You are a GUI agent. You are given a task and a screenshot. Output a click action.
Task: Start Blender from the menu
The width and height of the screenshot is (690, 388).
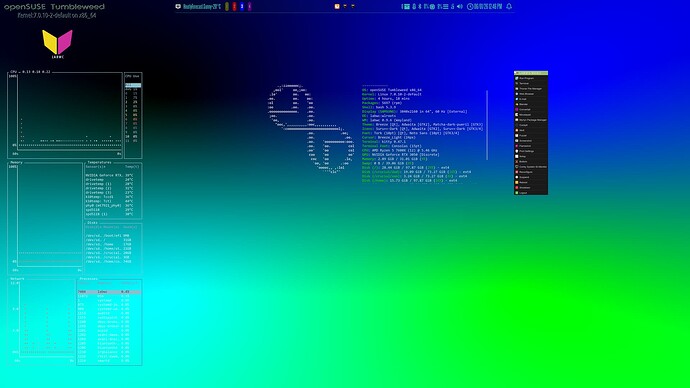tap(531, 104)
